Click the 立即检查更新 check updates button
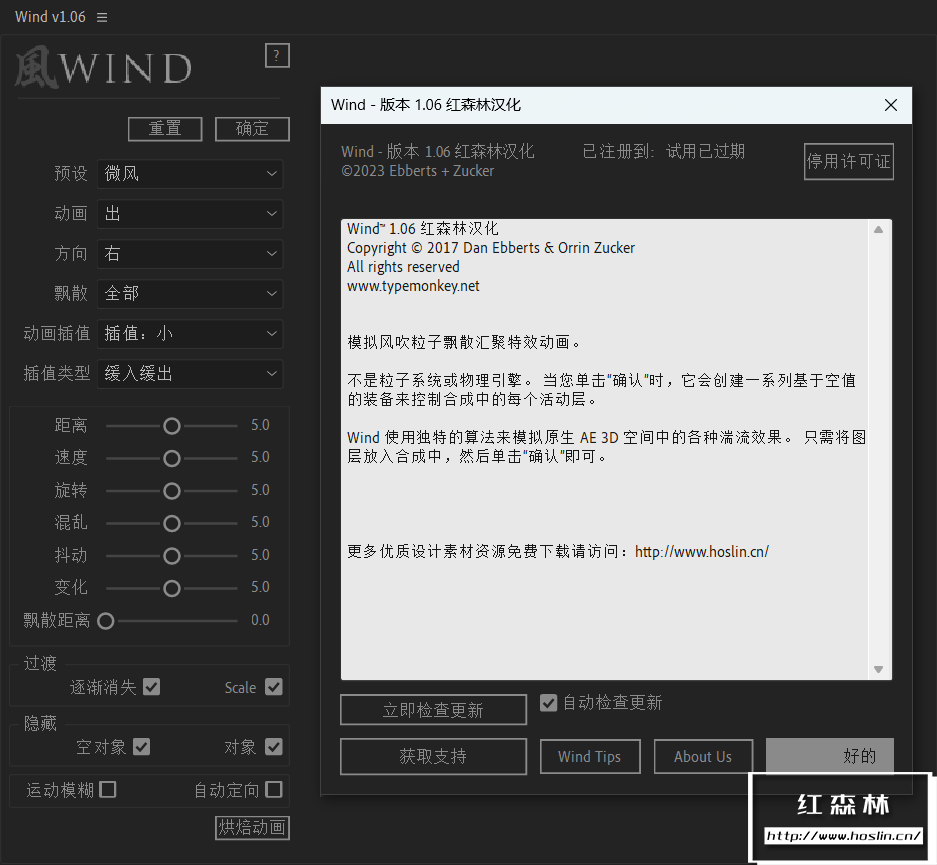 [433, 710]
